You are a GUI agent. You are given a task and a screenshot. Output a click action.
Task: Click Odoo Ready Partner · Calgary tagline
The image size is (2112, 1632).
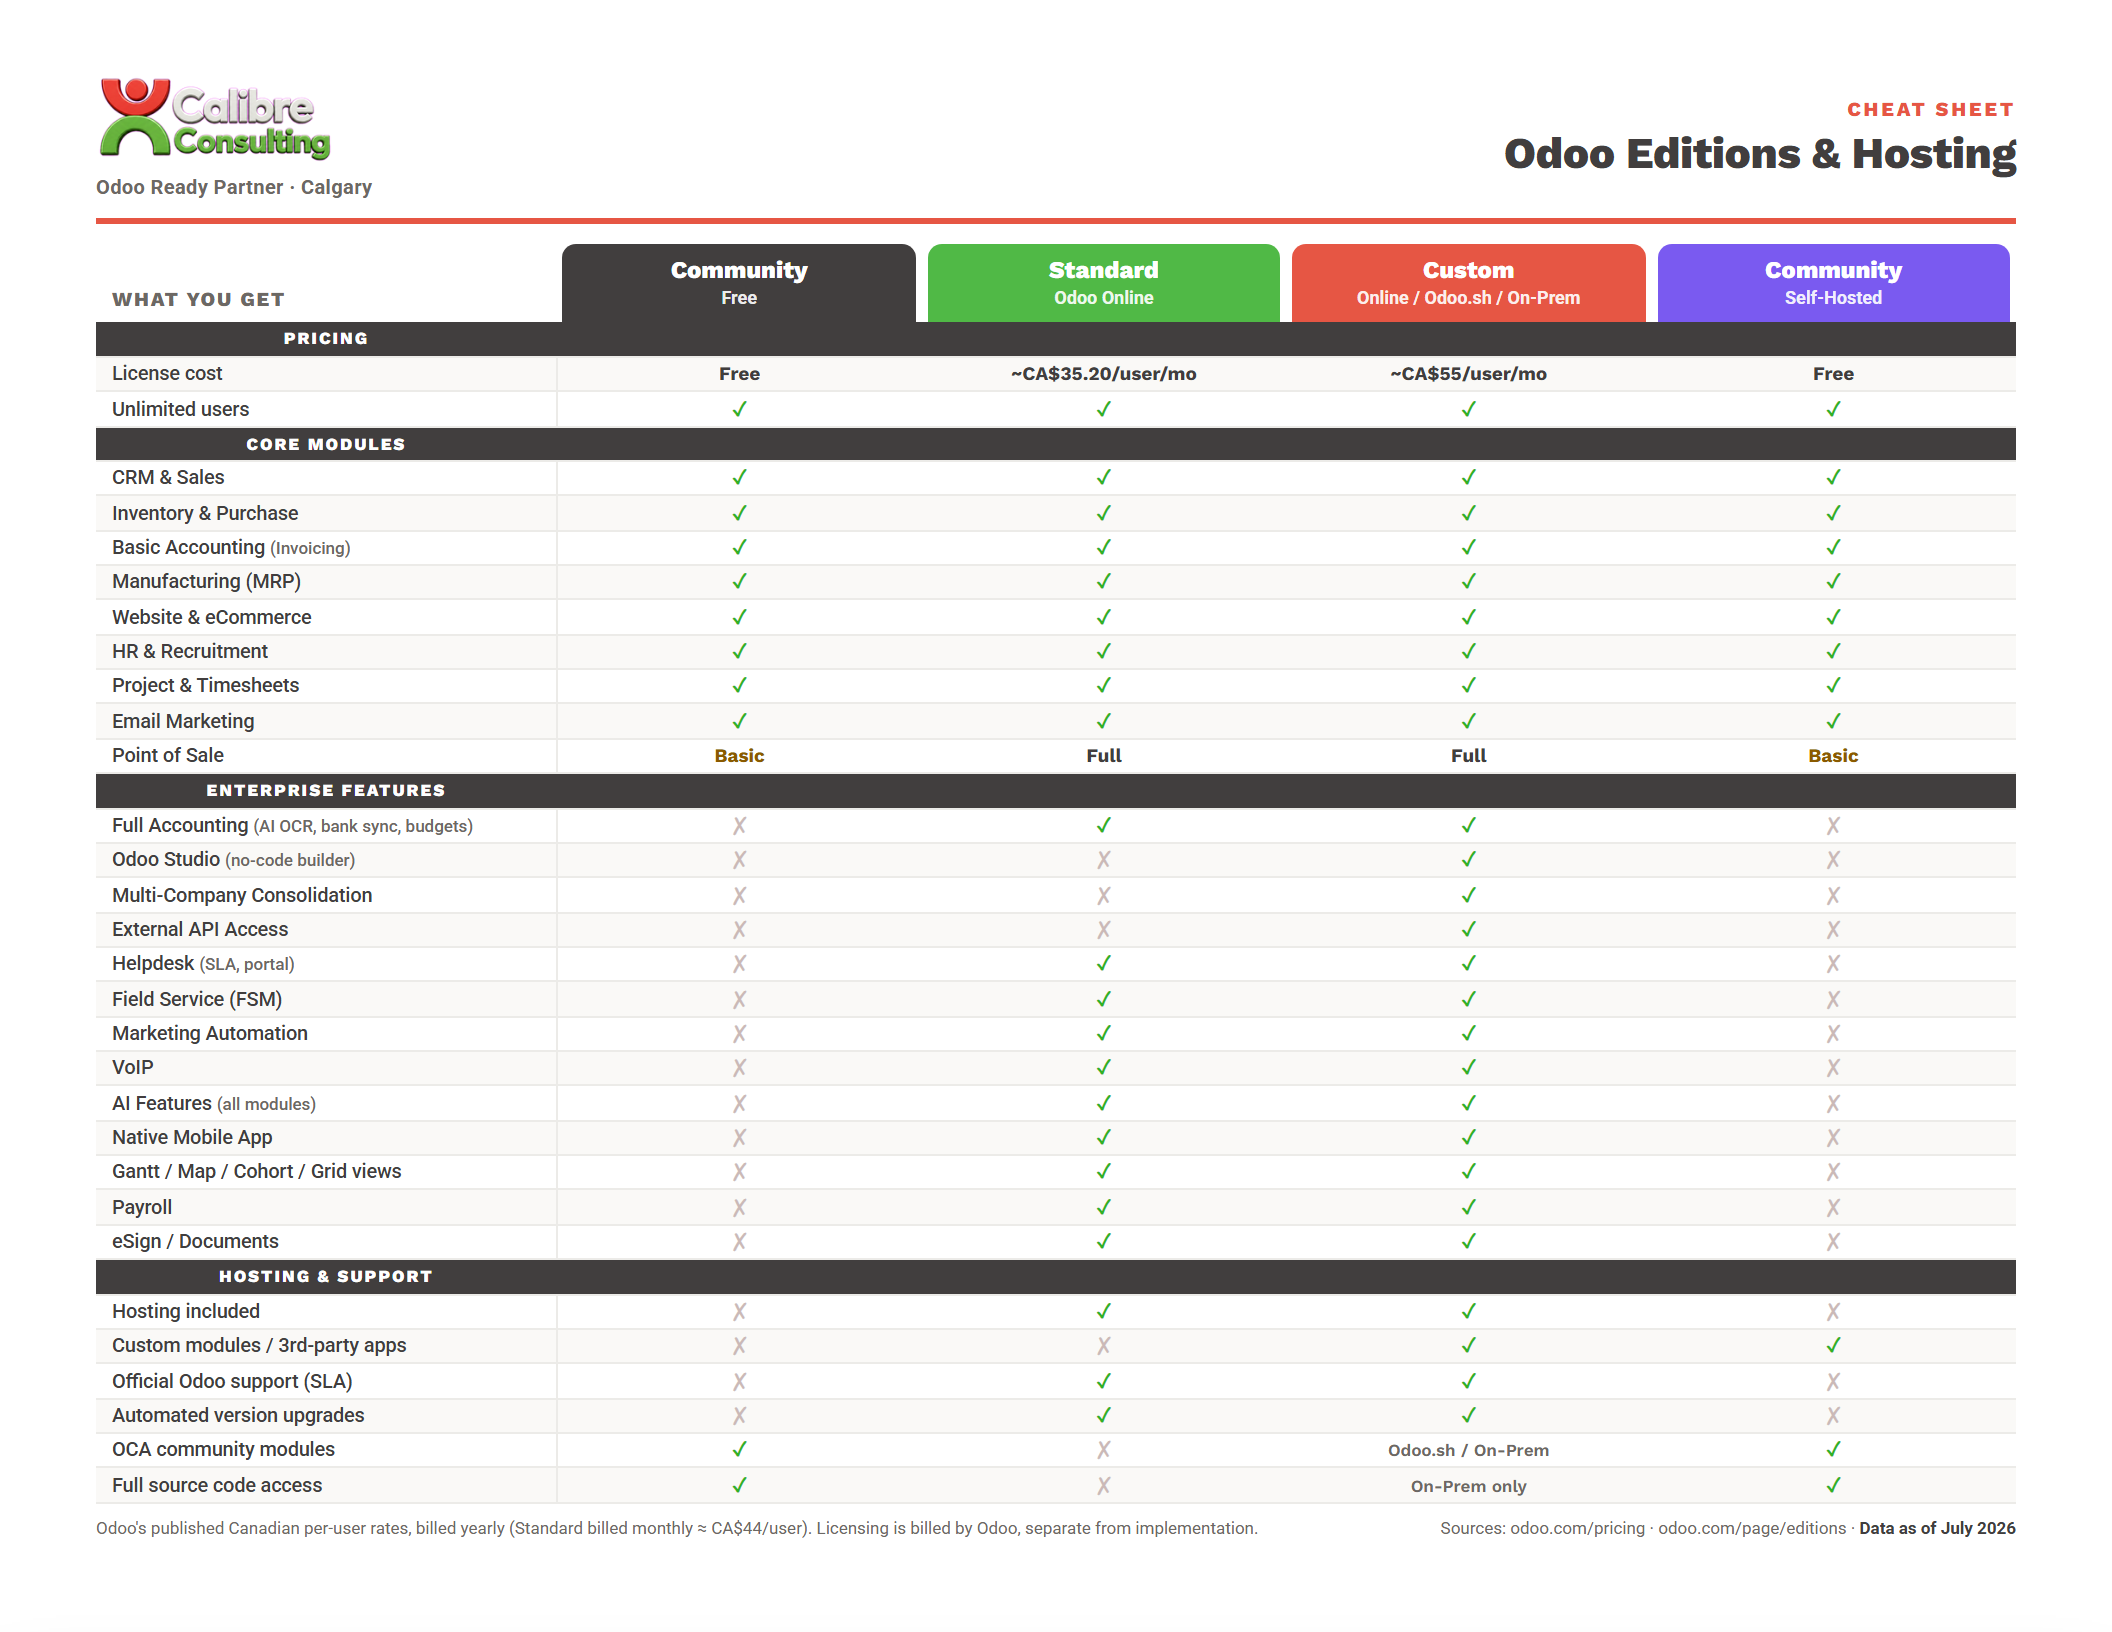click(x=233, y=187)
